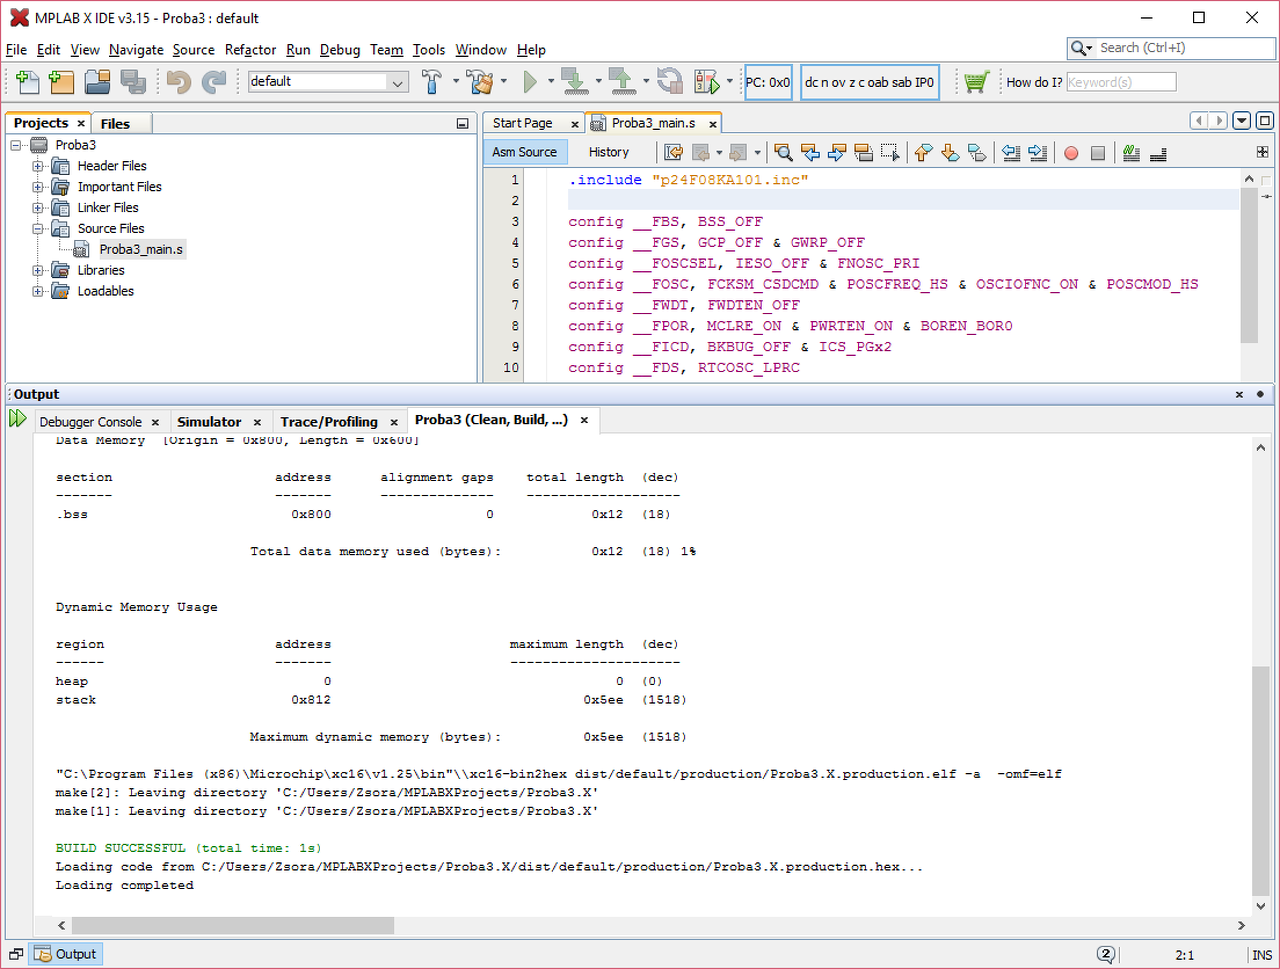This screenshot has height=969, width=1280.
Task: Expand the Header Files folder
Action: click(38, 166)
